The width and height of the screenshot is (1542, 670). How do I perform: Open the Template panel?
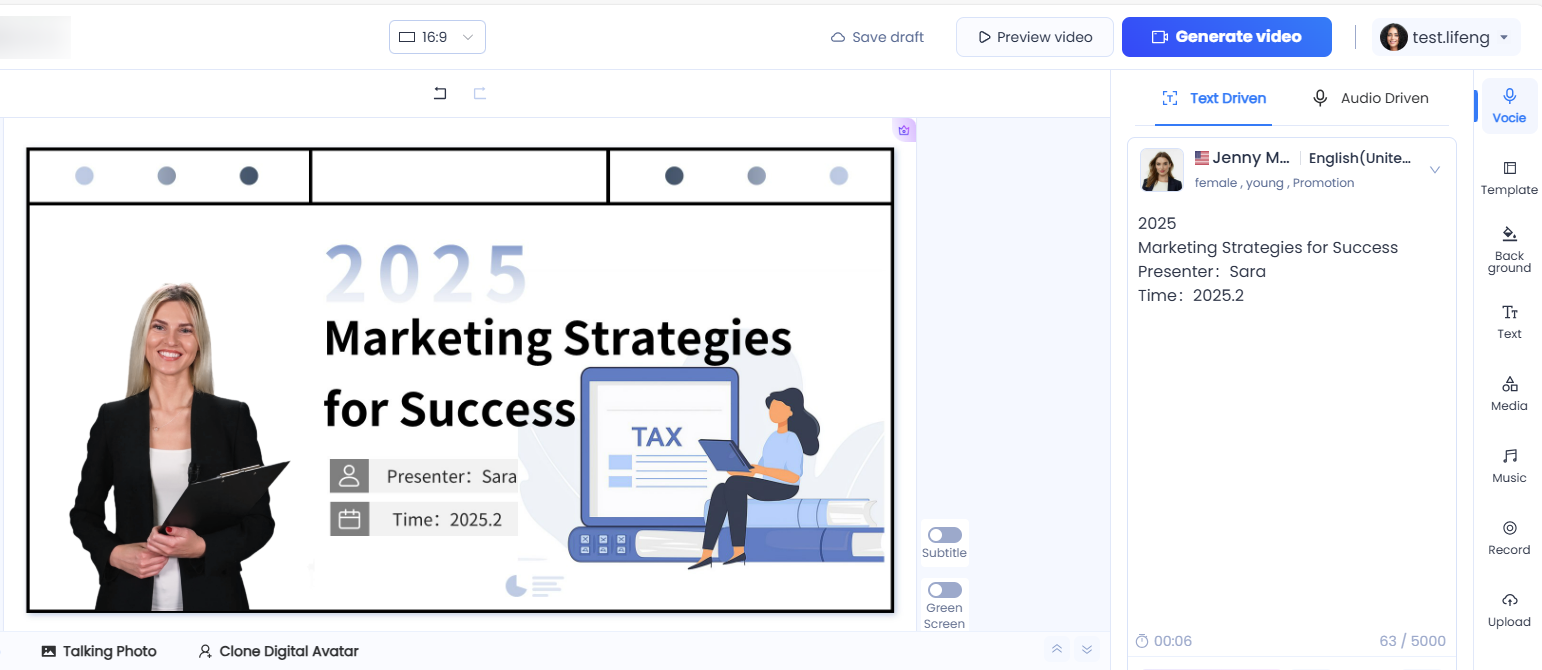(x=1509, y=177)
